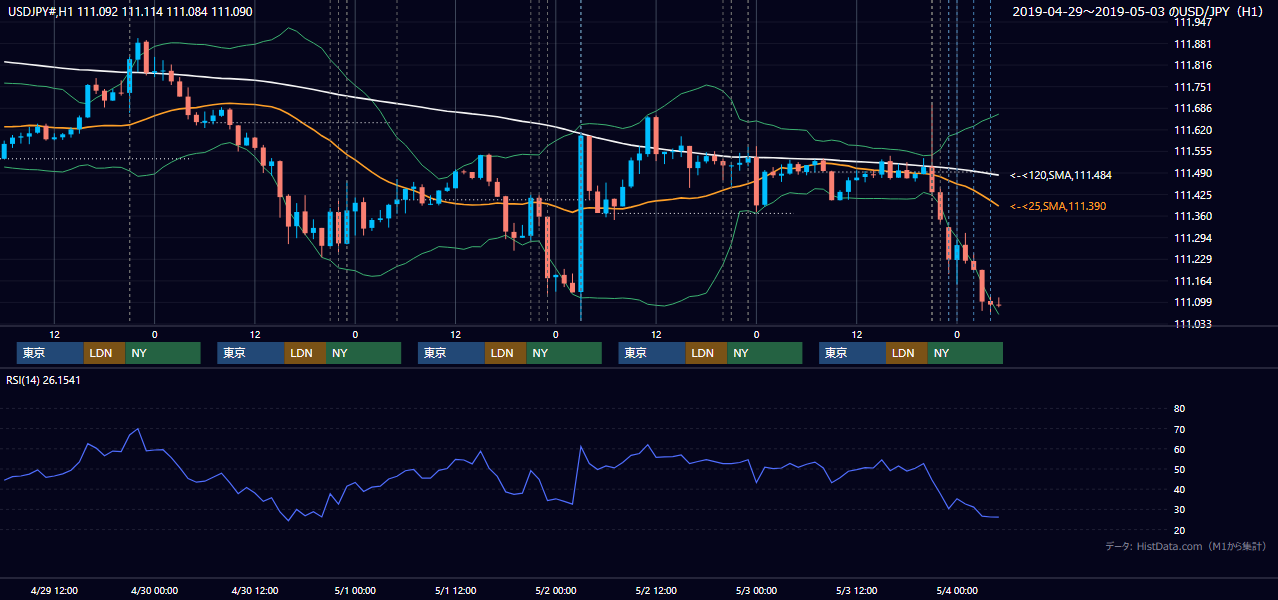Click time axis label 5/2 00:00

[555, 590]
